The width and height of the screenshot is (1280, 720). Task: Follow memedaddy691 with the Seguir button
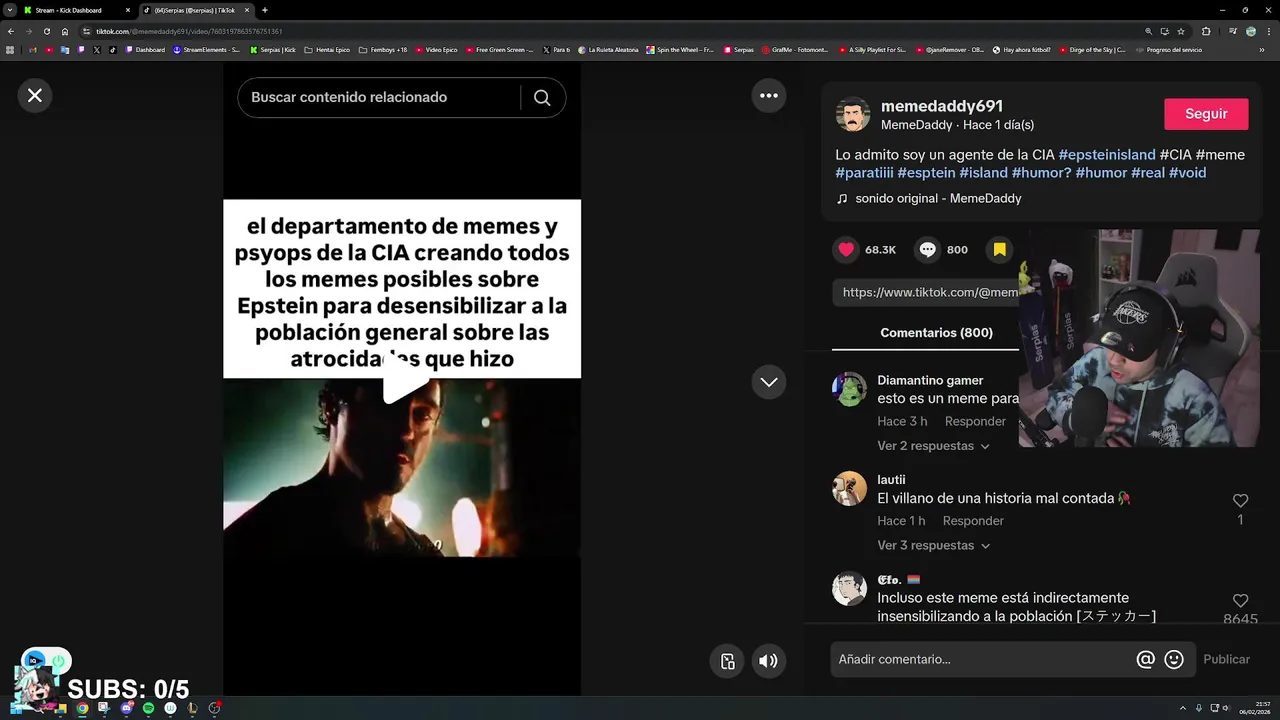pyautogui.click(x=1206, y=114)
